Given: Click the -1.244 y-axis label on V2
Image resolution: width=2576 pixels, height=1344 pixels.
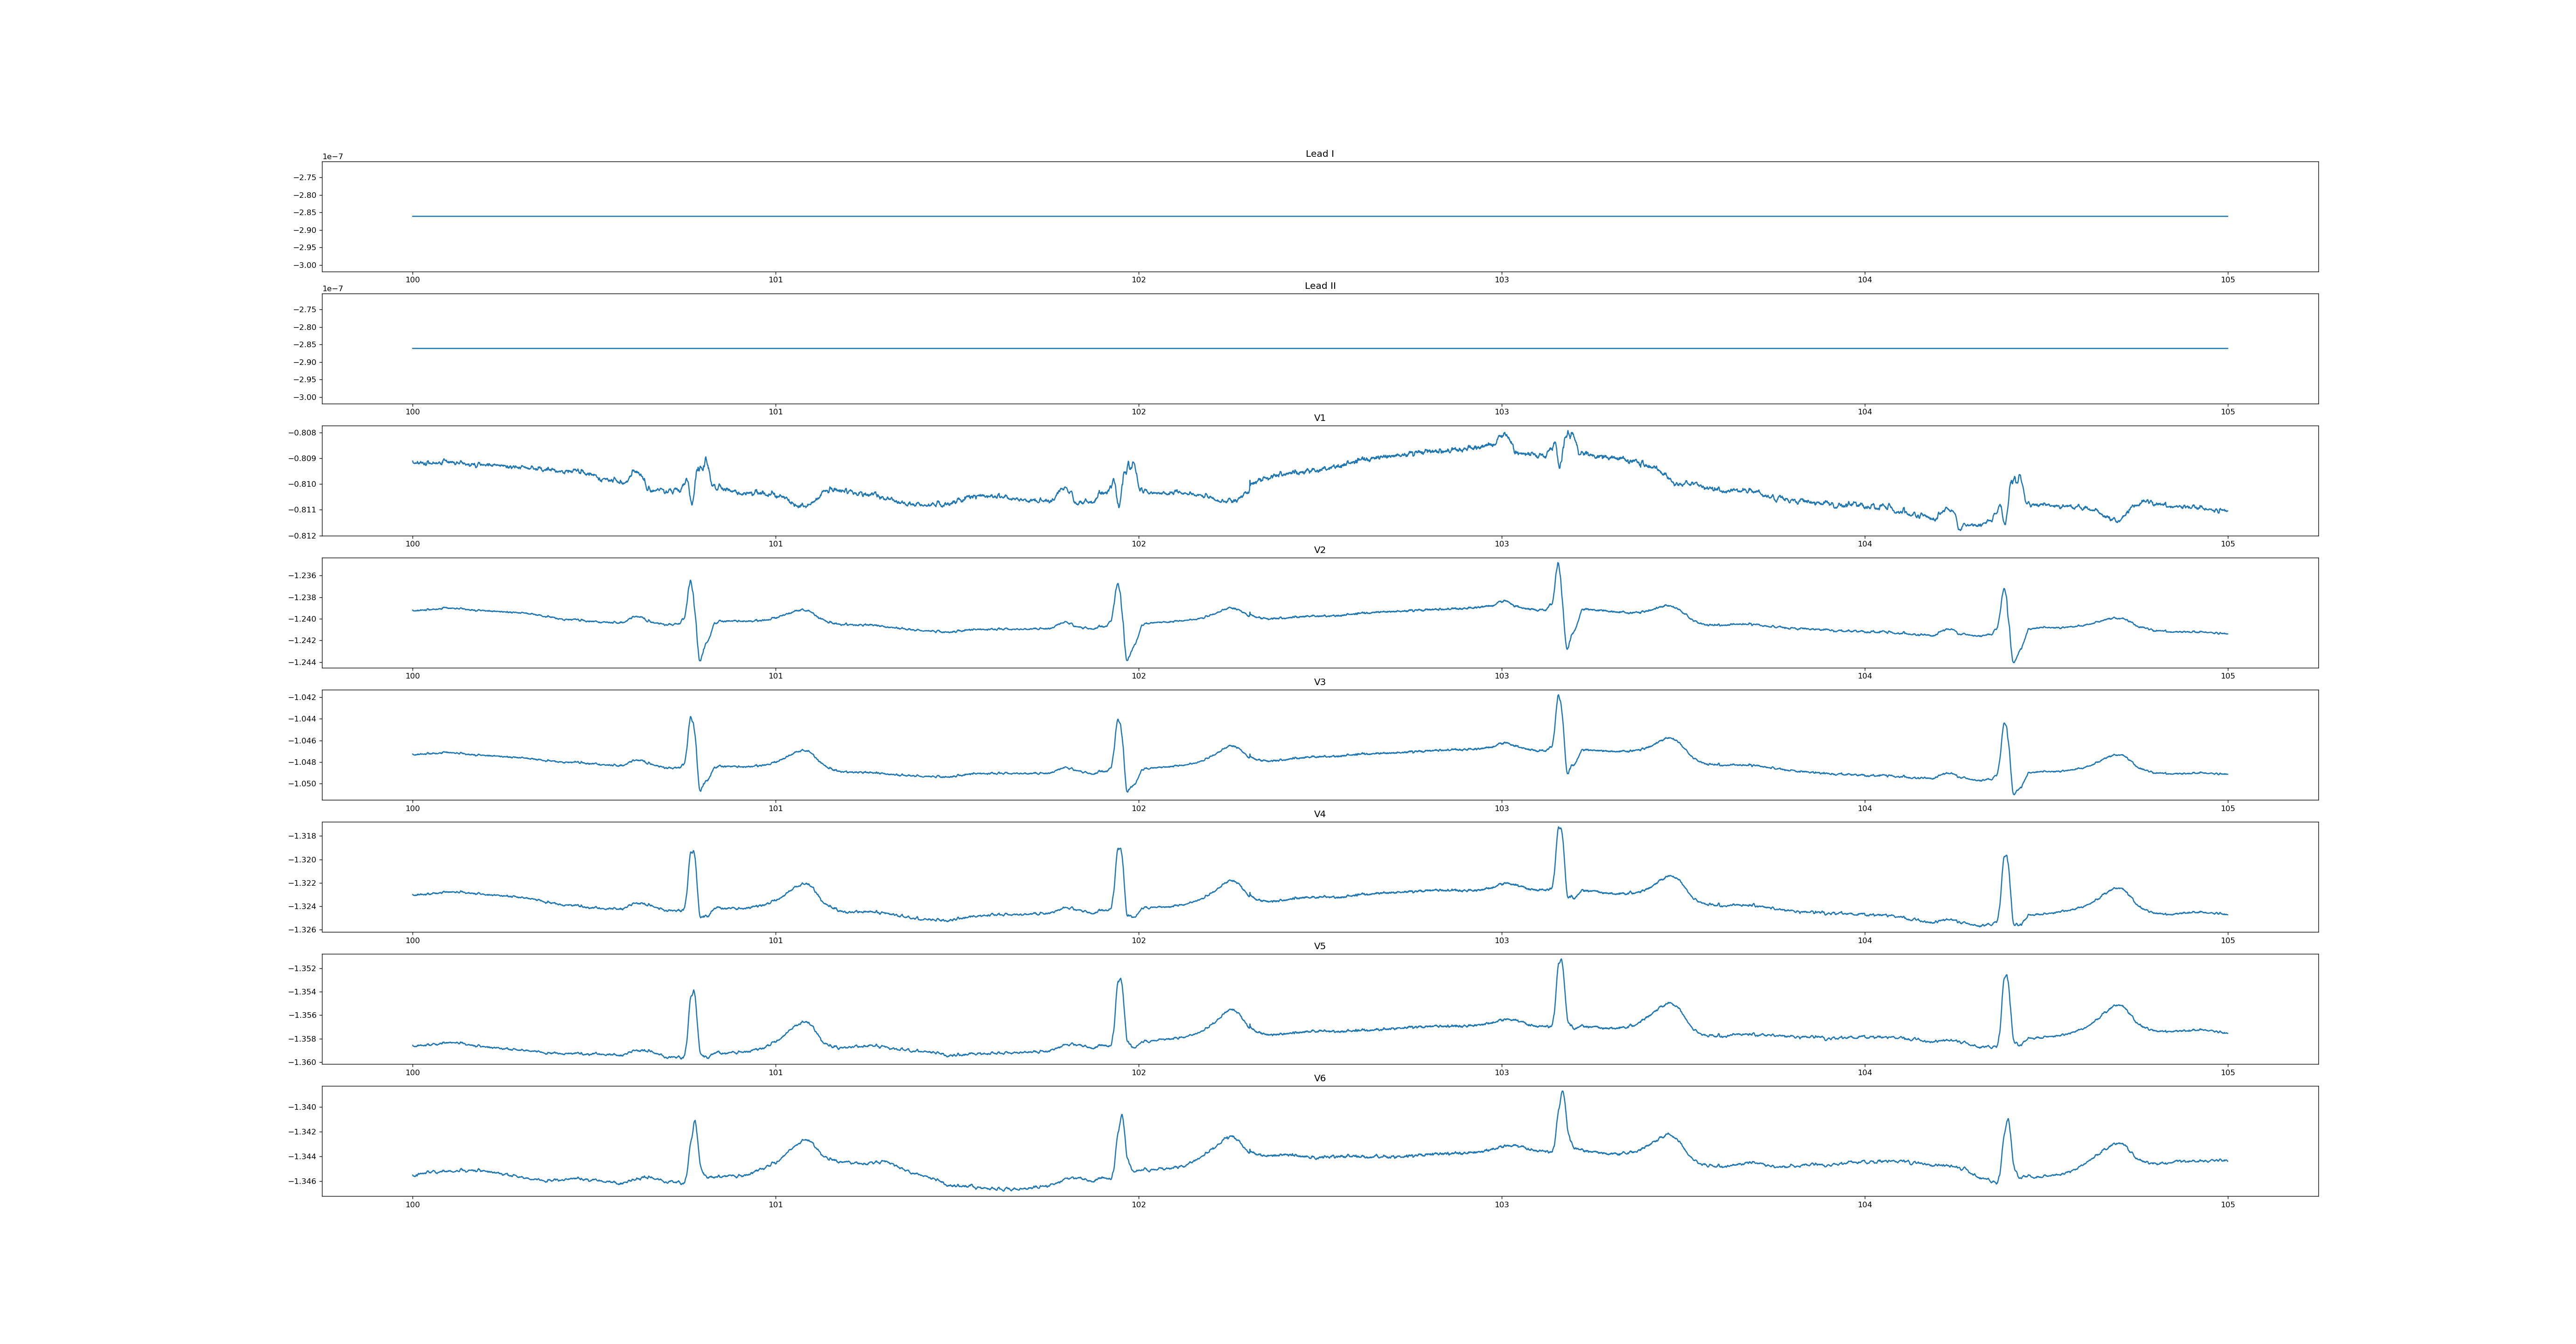Looking at the screenshot, I should pos(302,662).
